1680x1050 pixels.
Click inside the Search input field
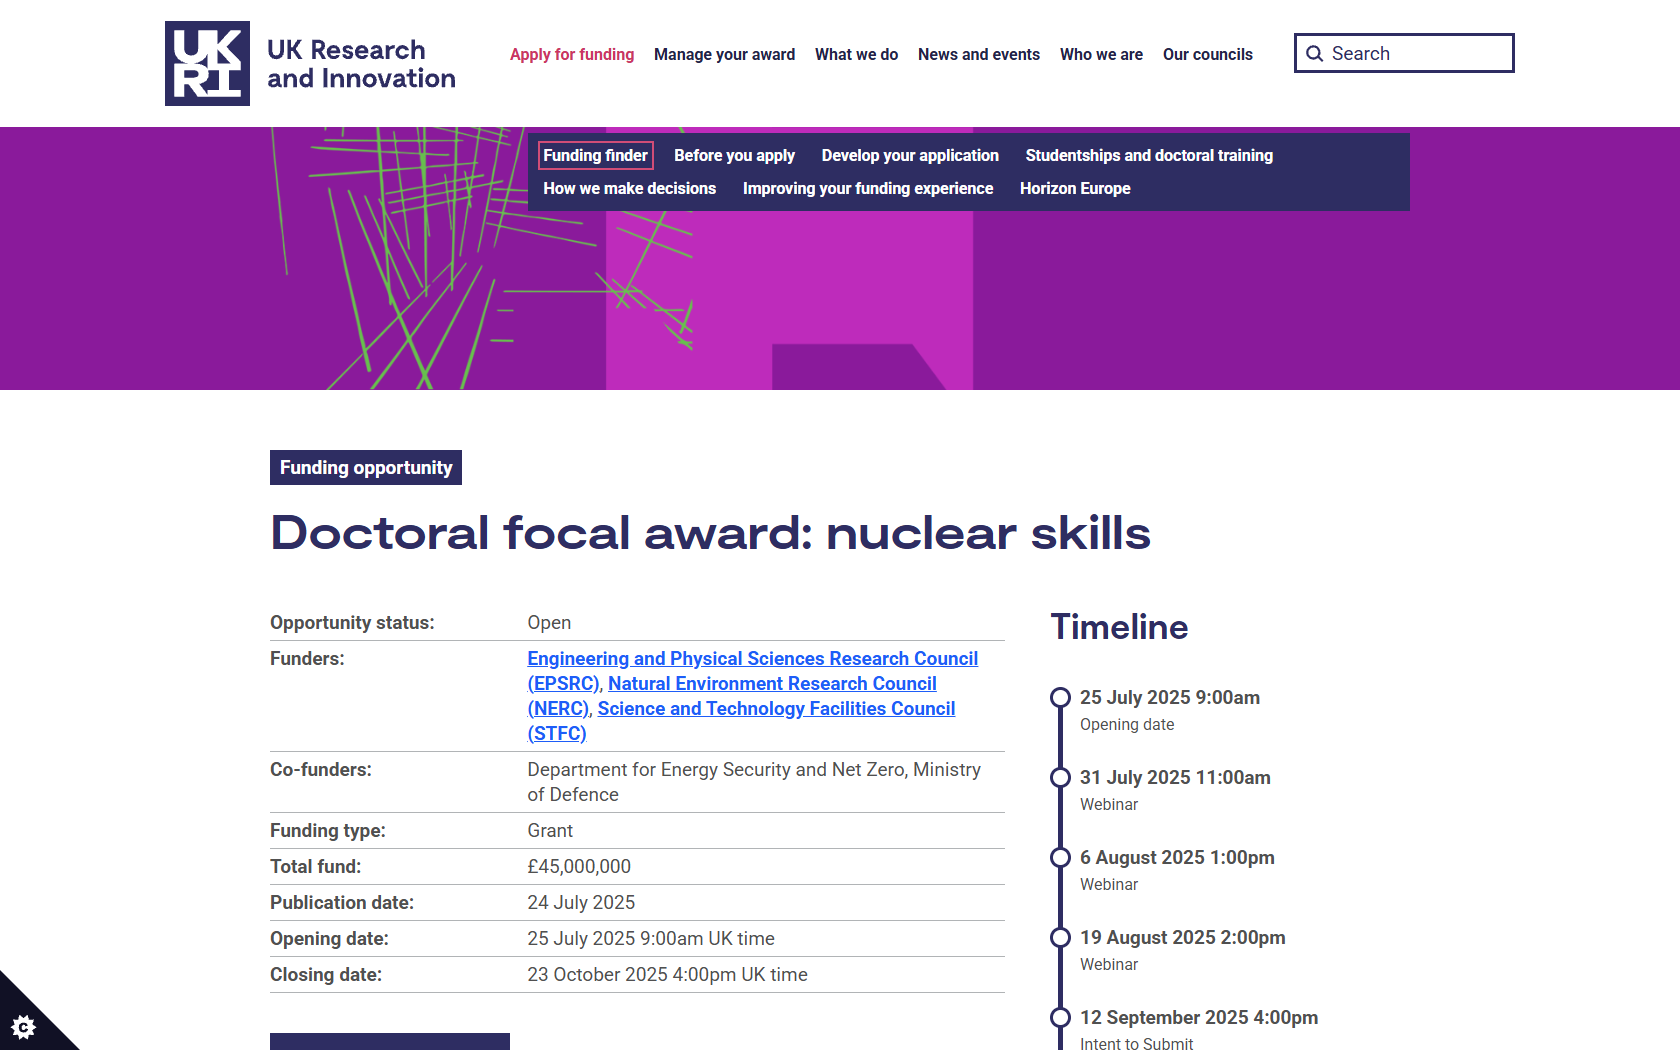[1415, 54]
